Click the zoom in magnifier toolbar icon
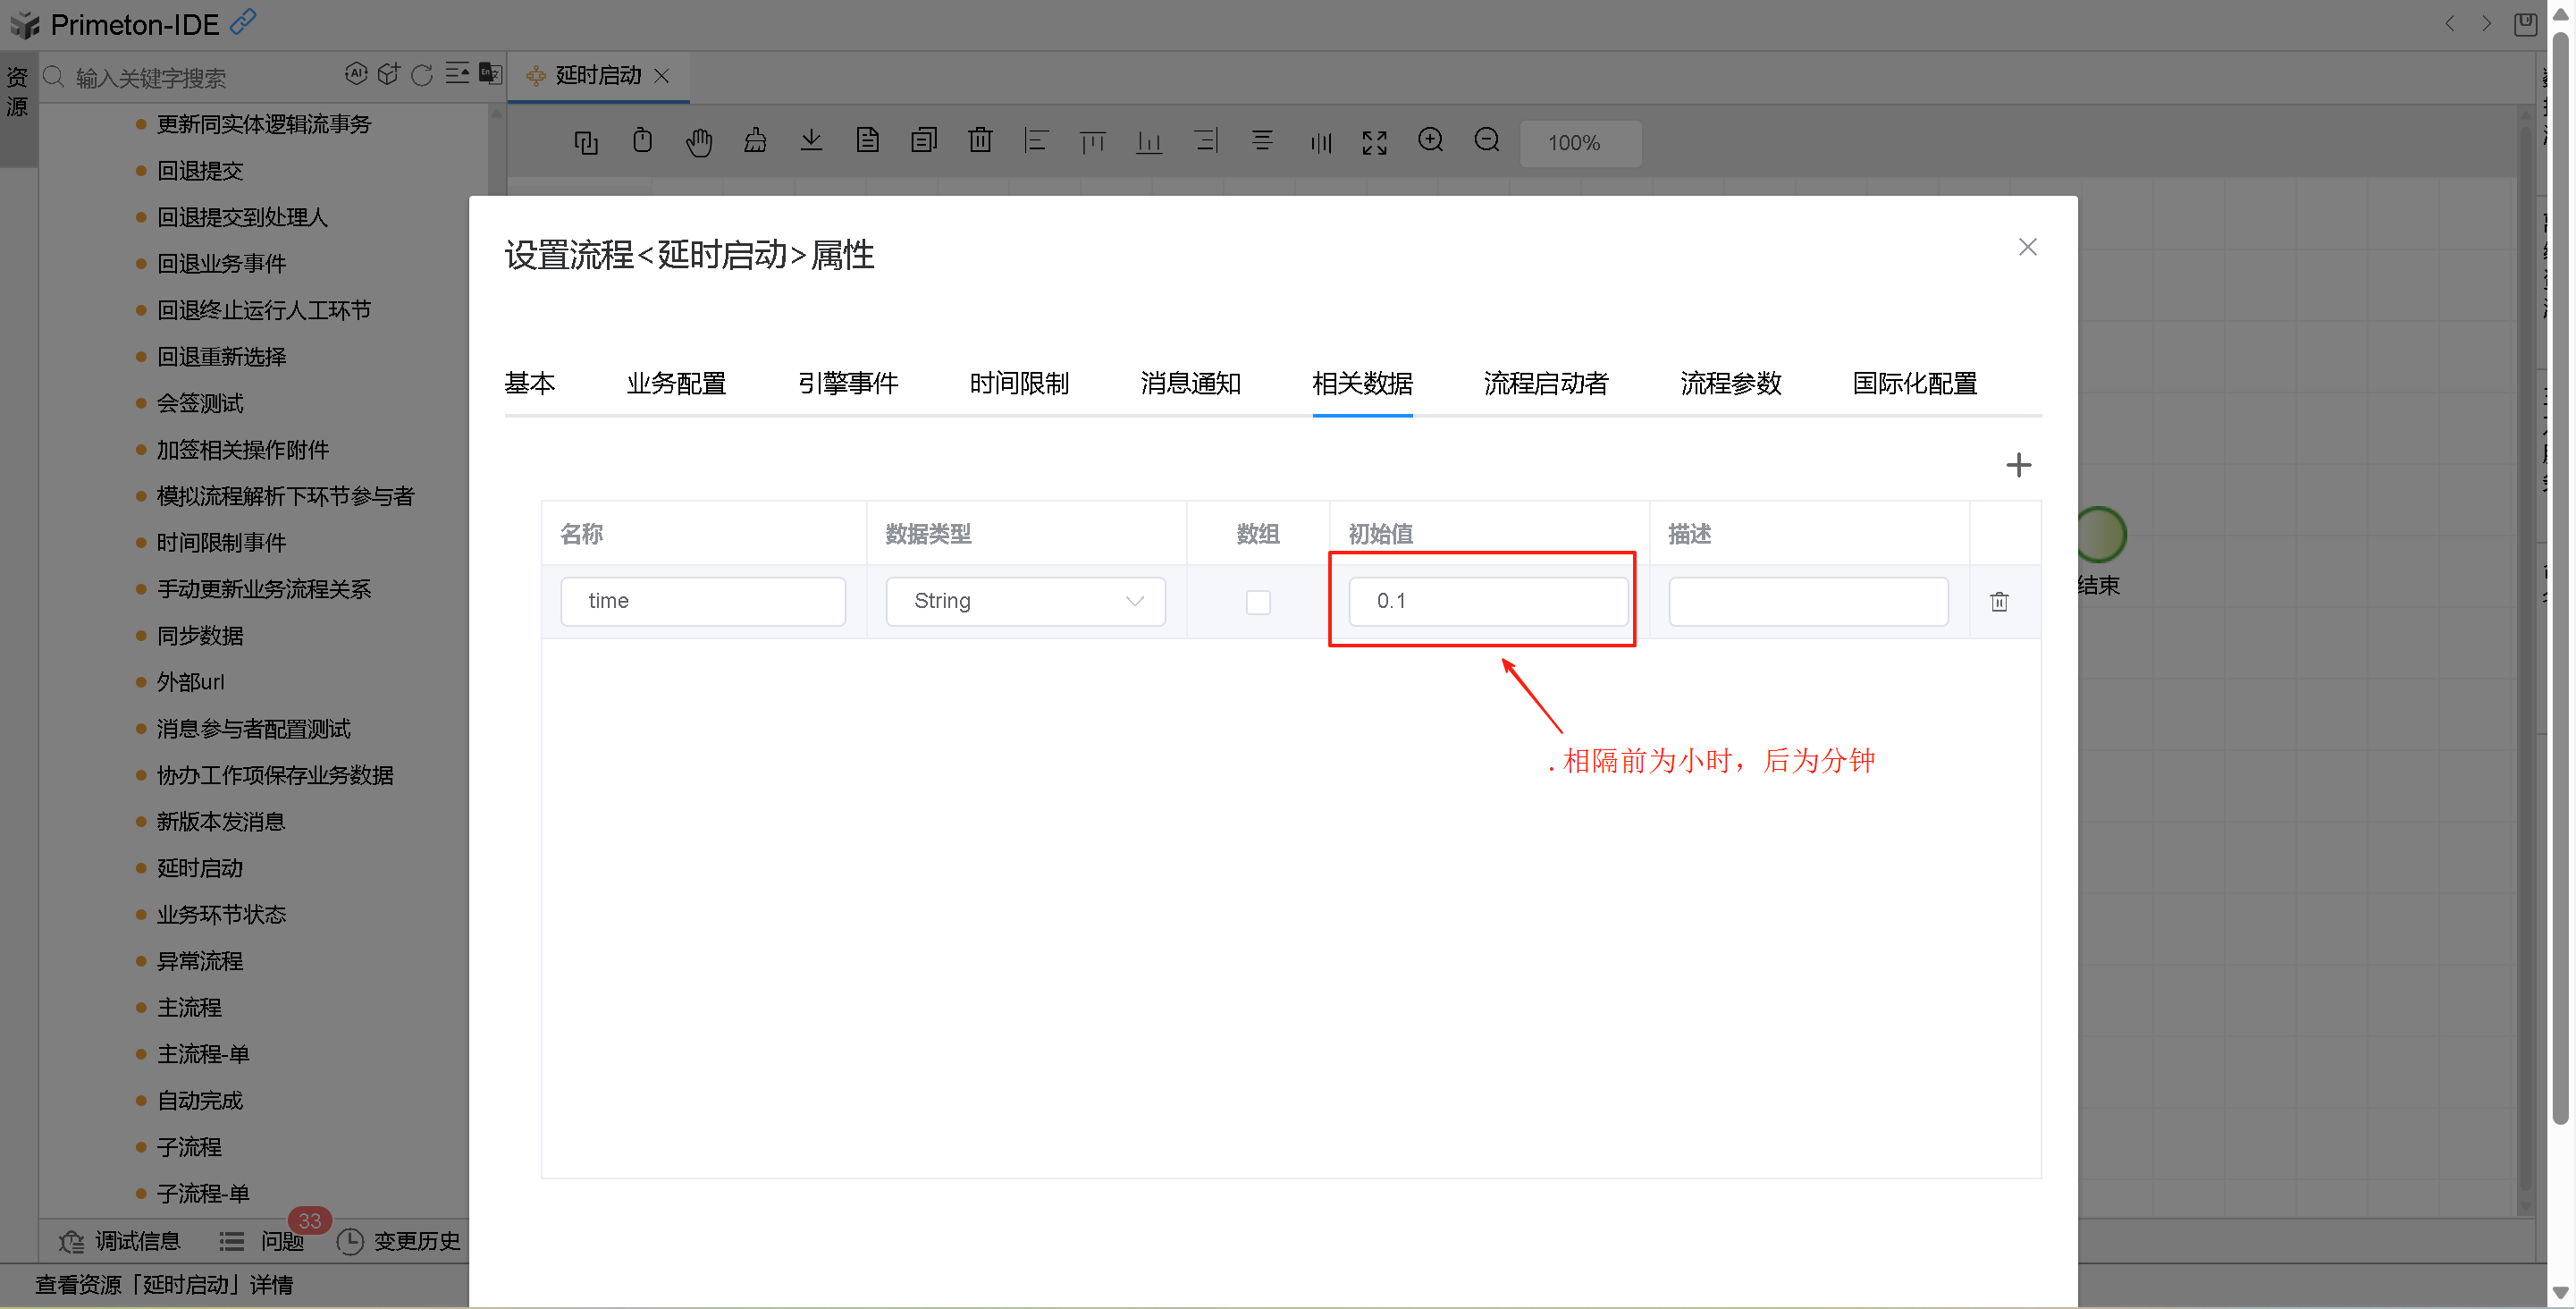Image resolution: width=2576 pixels, height=1309 pixels. [1430, 141]
